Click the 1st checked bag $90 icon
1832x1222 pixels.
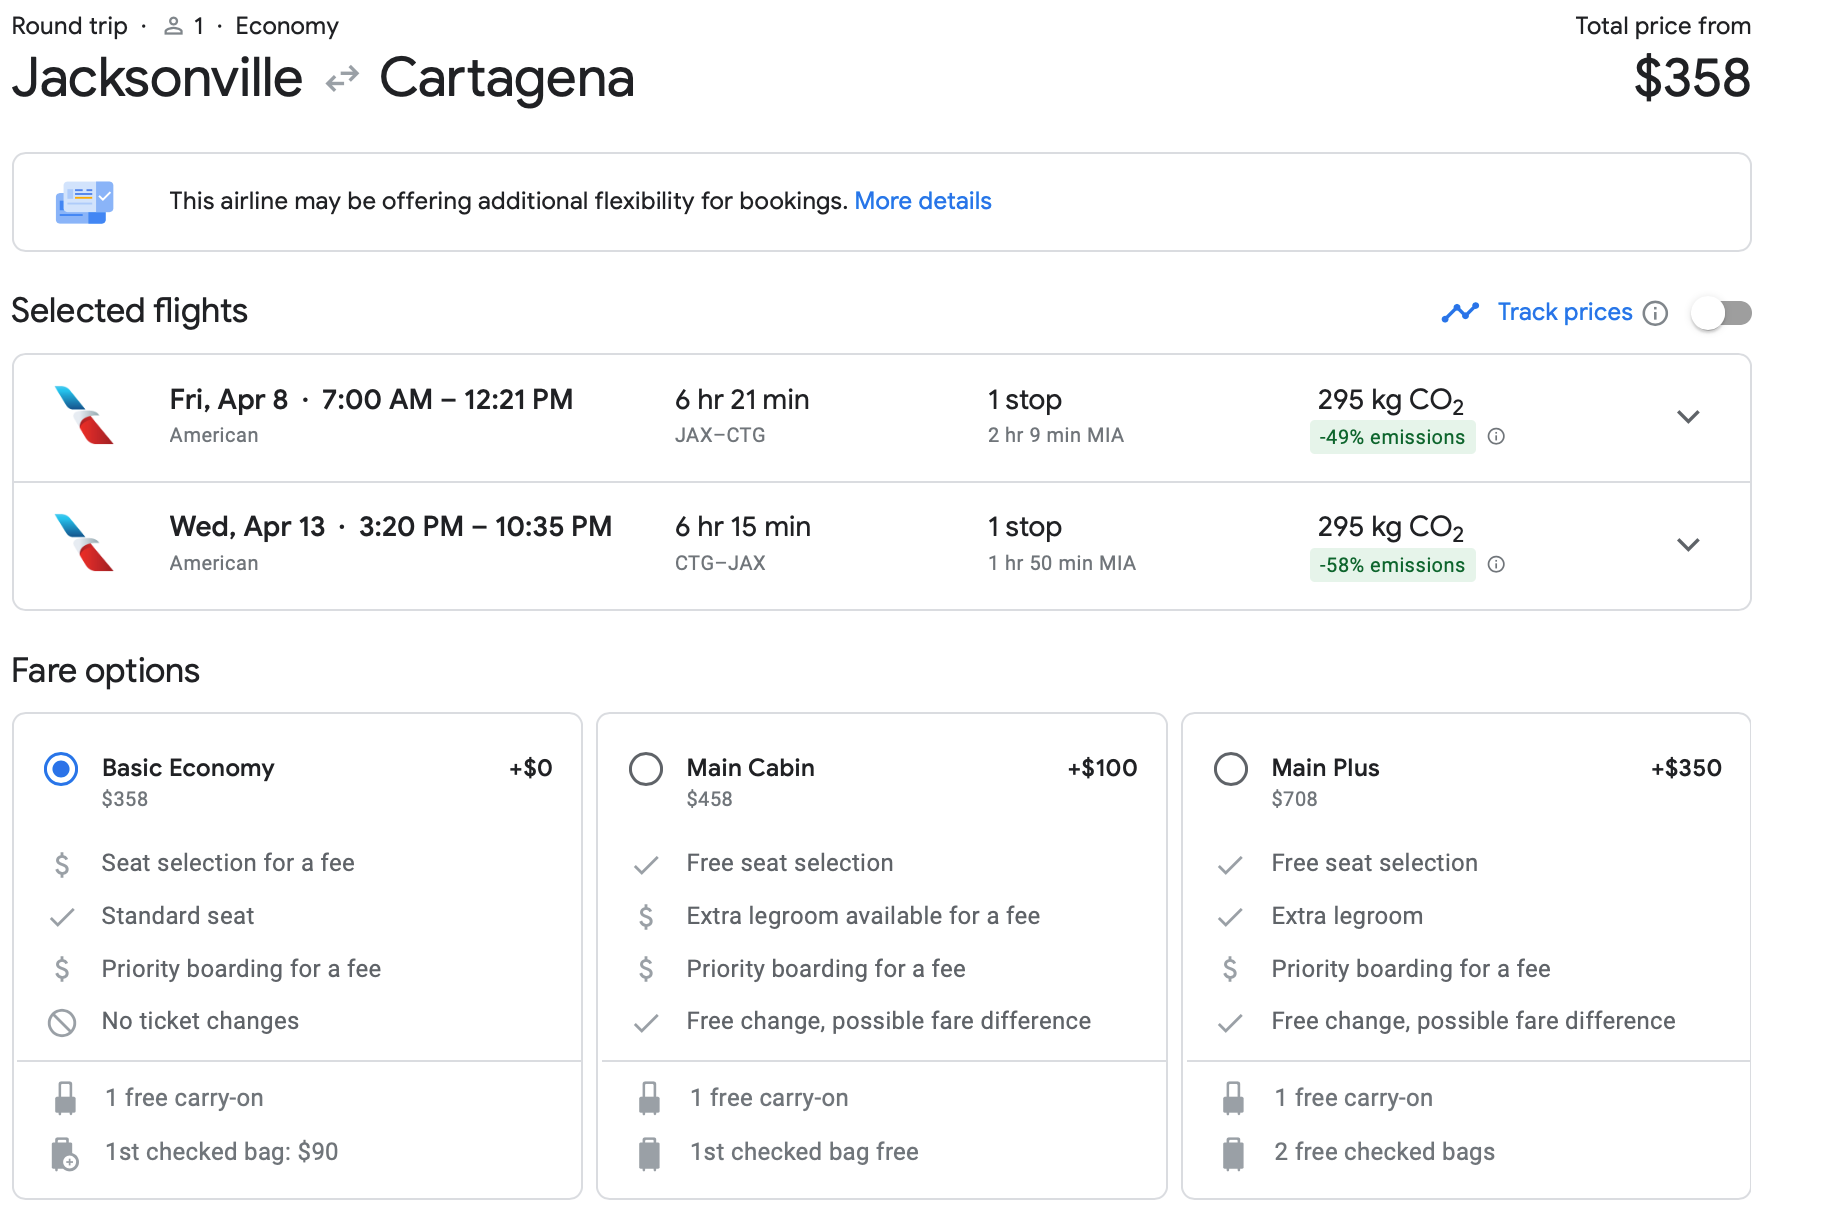pos(65,1153)
